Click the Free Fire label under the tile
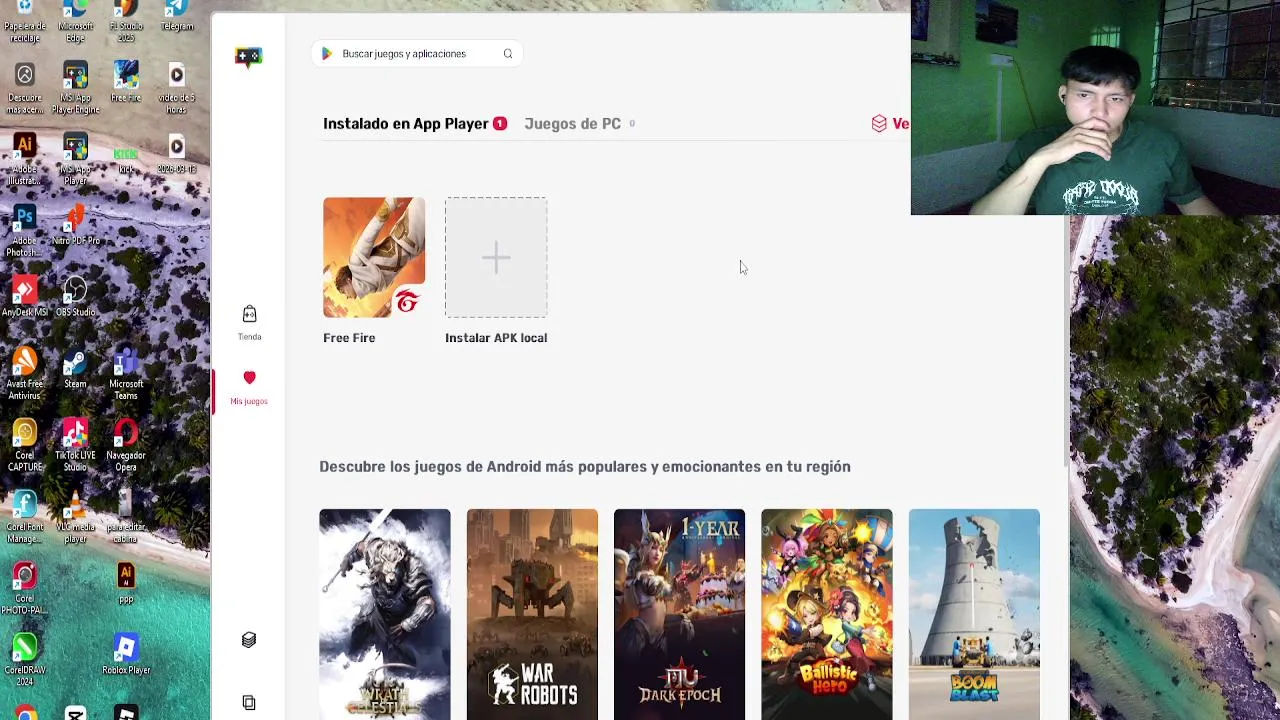 349,338
